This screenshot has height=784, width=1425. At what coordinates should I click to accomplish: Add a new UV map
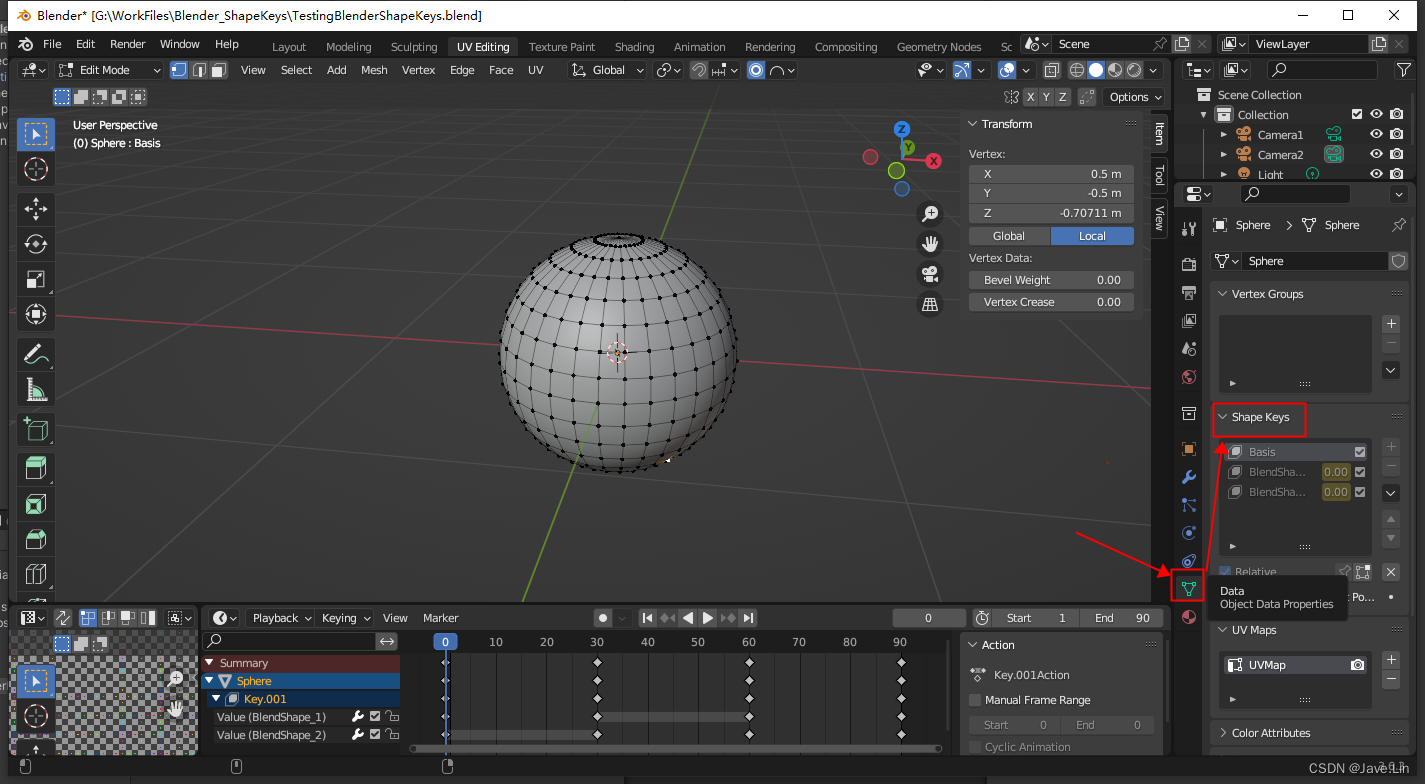[1390, 660]
